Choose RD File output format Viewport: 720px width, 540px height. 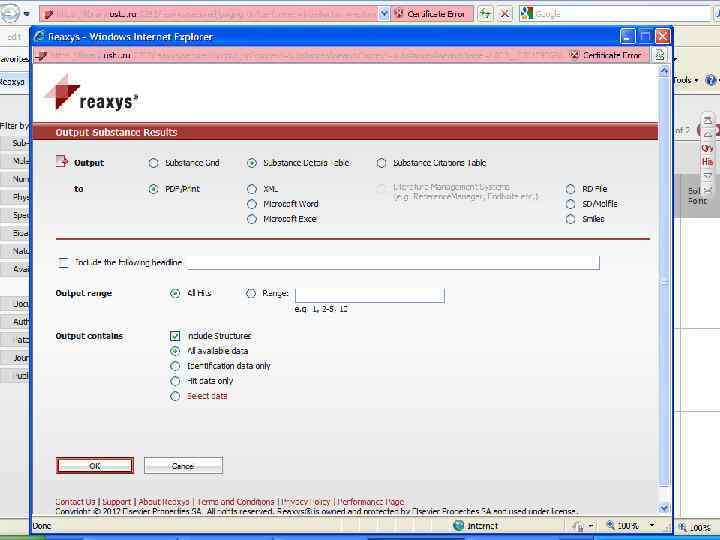coord(570,189)
